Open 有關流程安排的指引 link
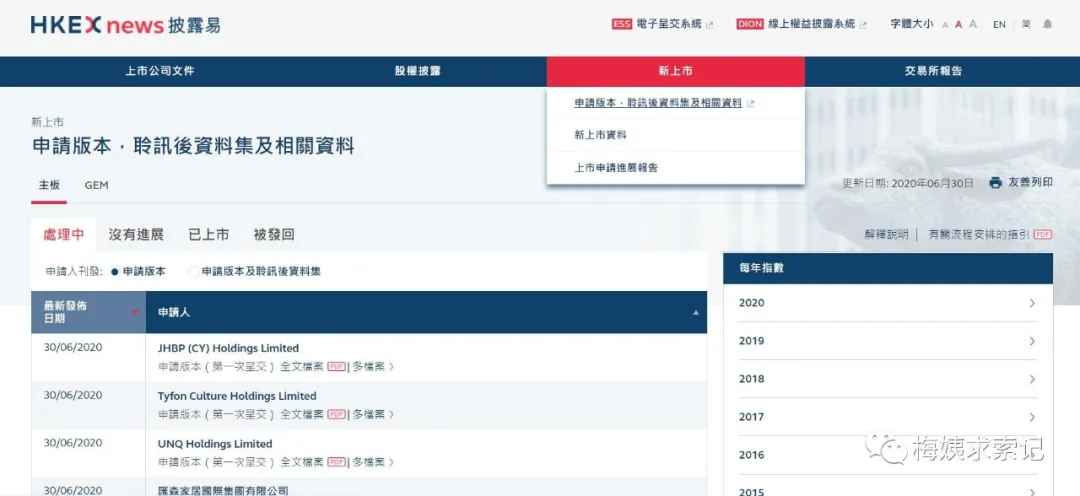 (979, 234)
